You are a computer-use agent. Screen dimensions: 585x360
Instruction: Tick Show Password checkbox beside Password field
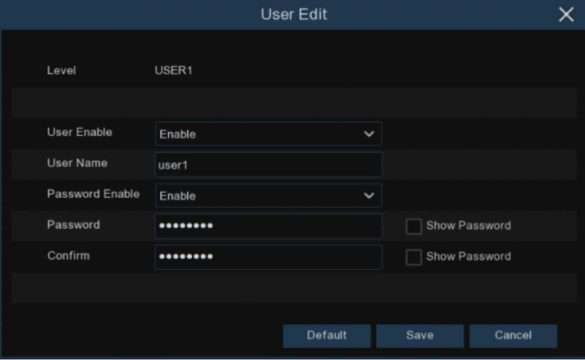point(414,226)
